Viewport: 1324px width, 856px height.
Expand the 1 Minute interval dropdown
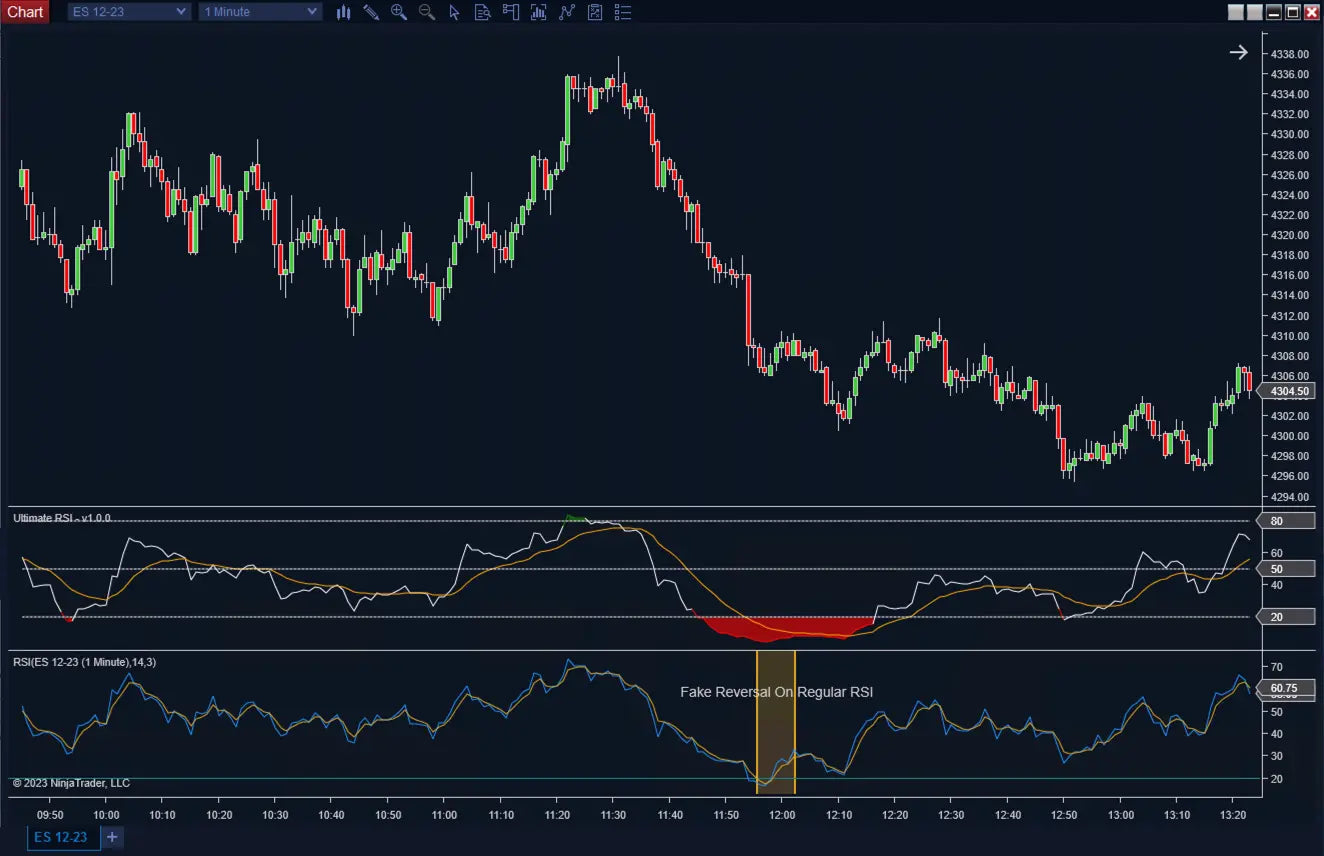(260, 12)
